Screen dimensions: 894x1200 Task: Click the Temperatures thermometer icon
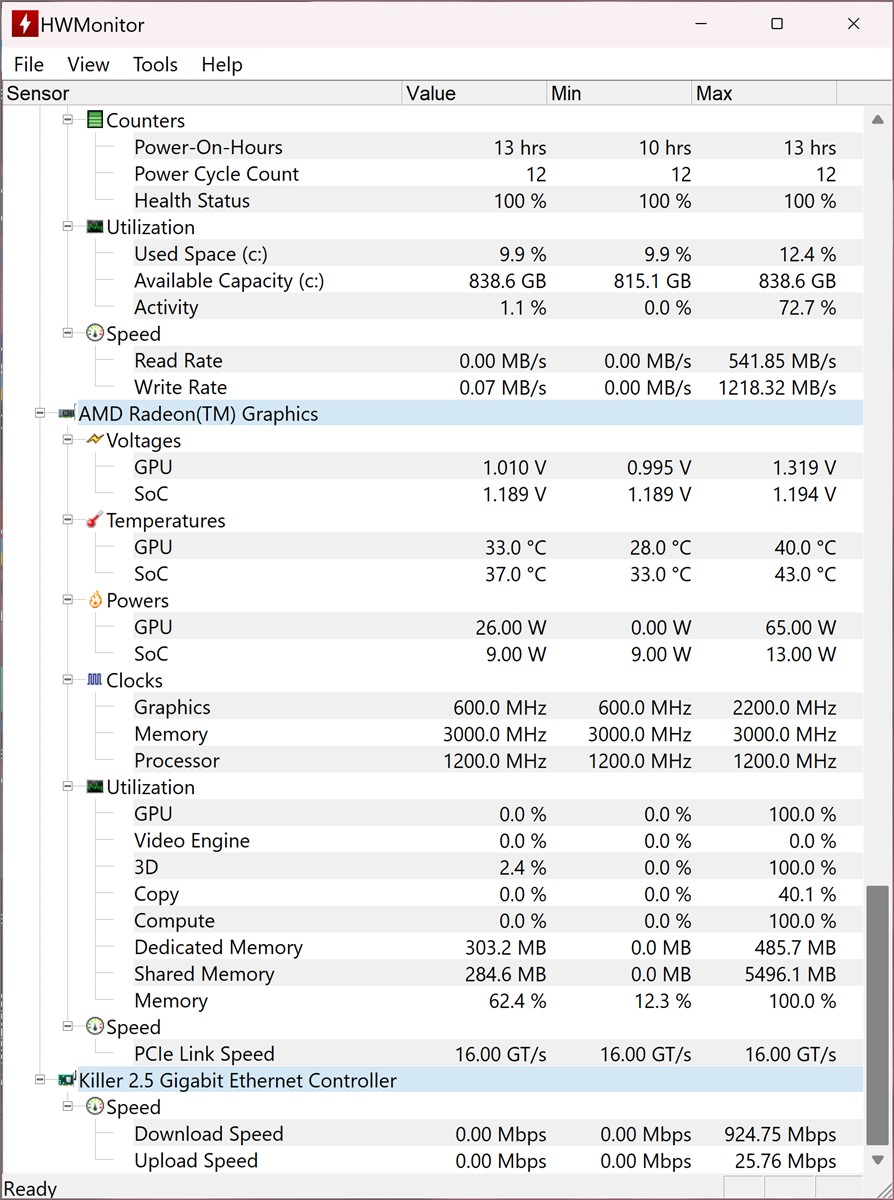(x=95, y=520)
